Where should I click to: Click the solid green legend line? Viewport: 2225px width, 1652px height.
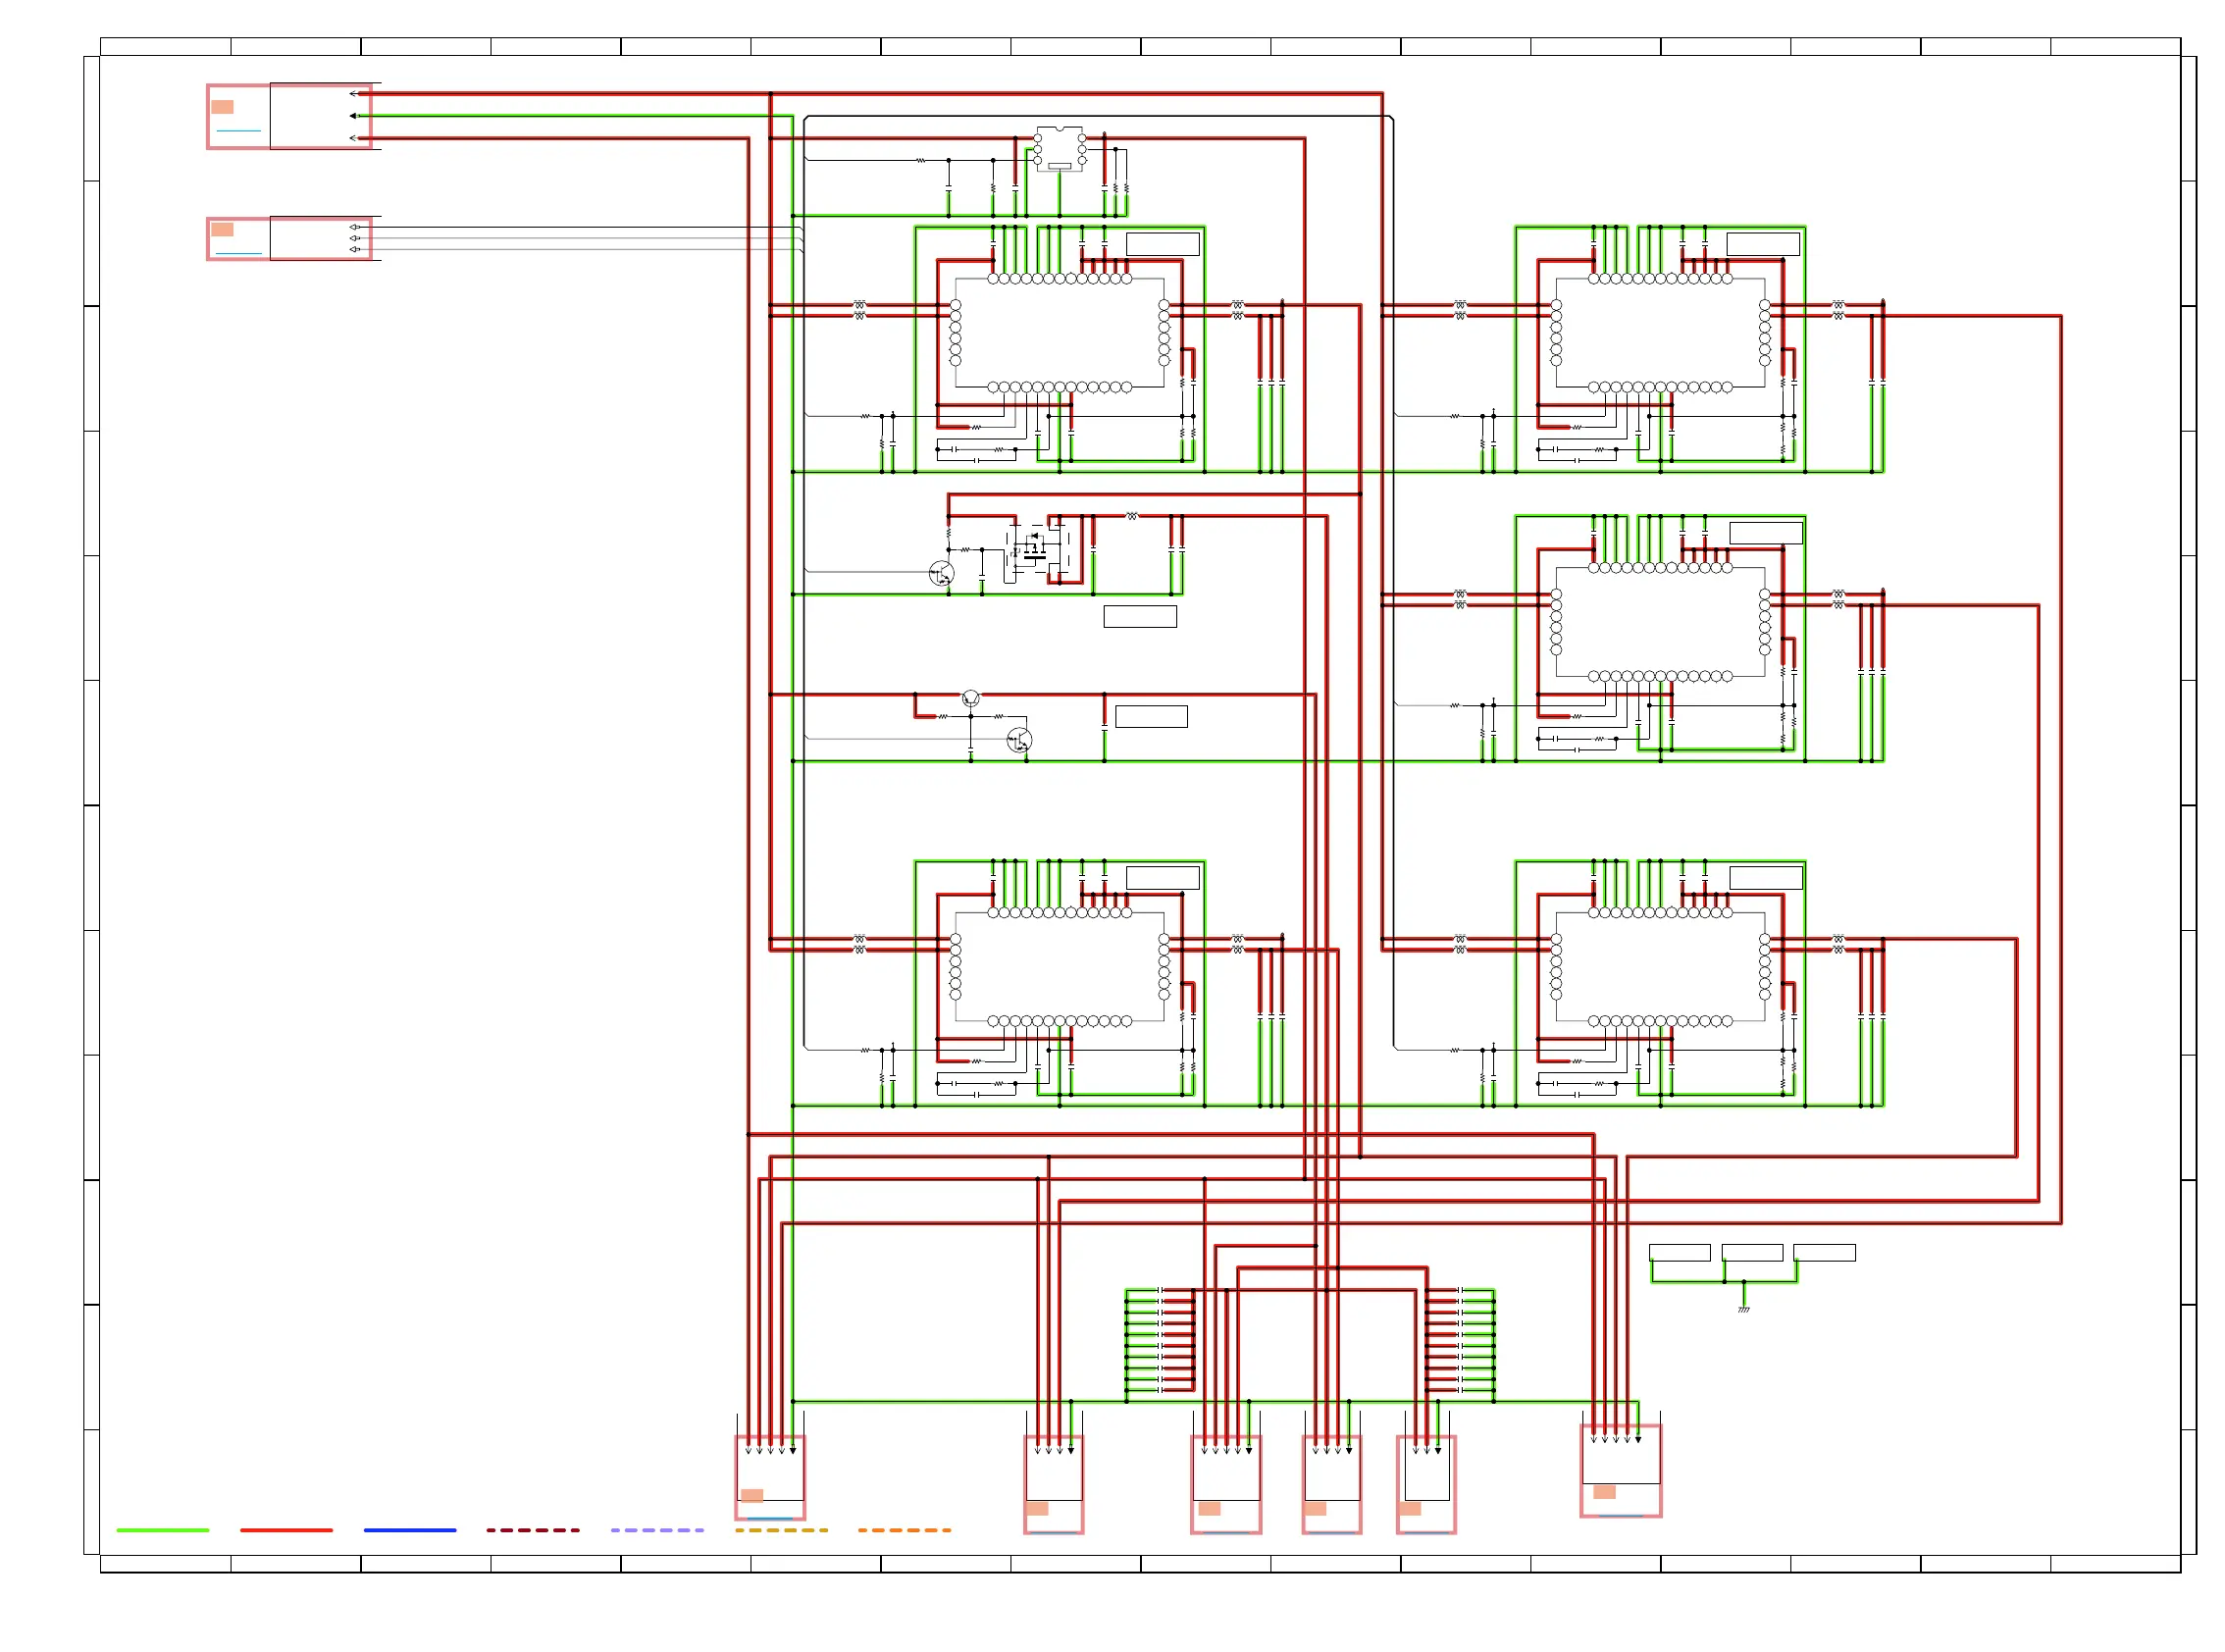click(163, 1530)
